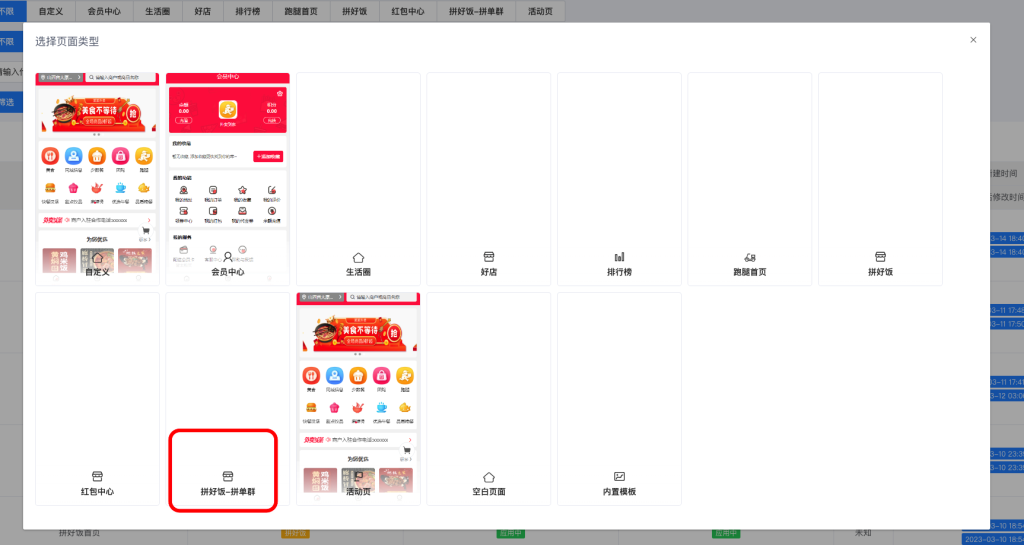
Task: Choose the 拼好饭 store icon
Action: pyautogui.click(x=880, y=257)
